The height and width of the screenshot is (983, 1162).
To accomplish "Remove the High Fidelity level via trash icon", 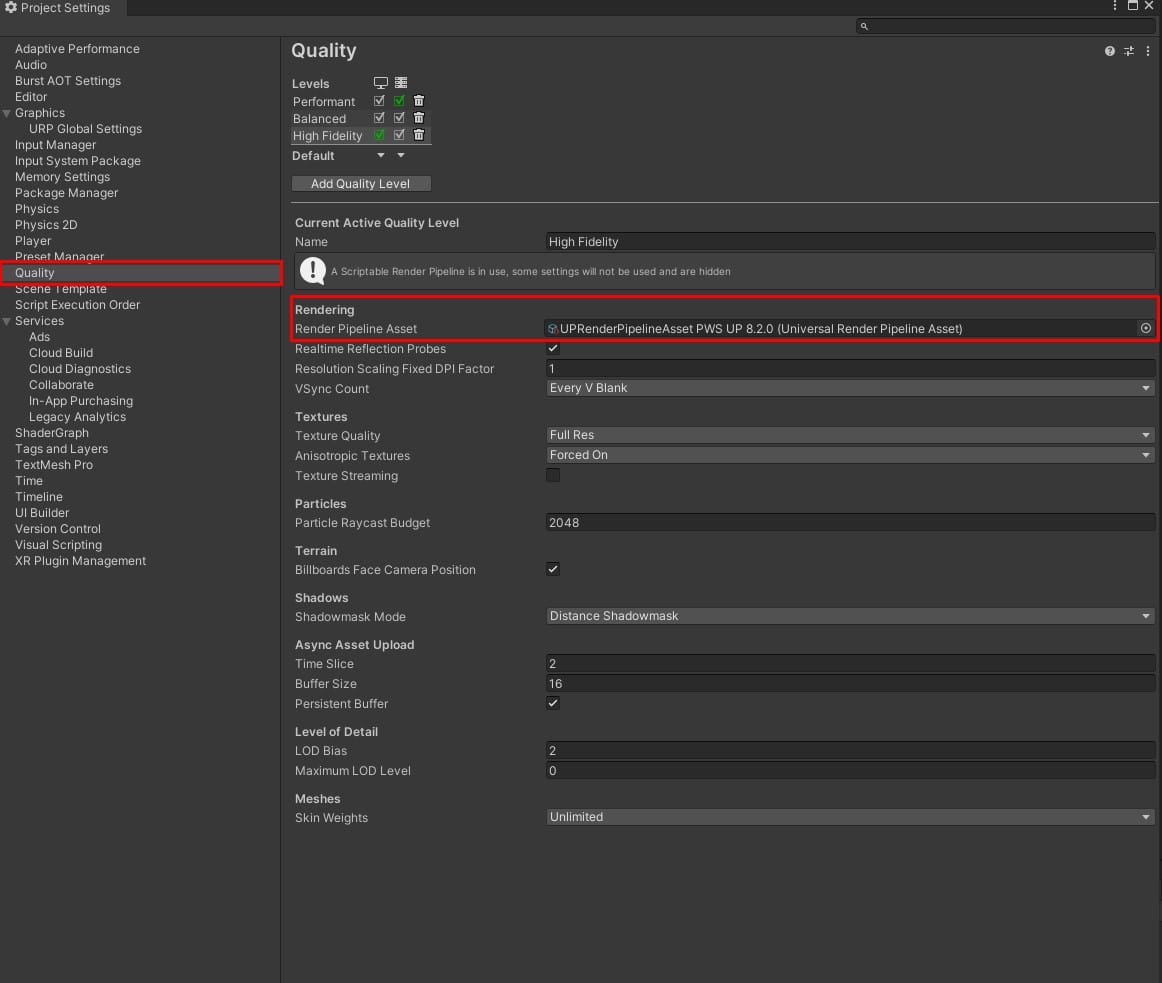I will point(419,135).
